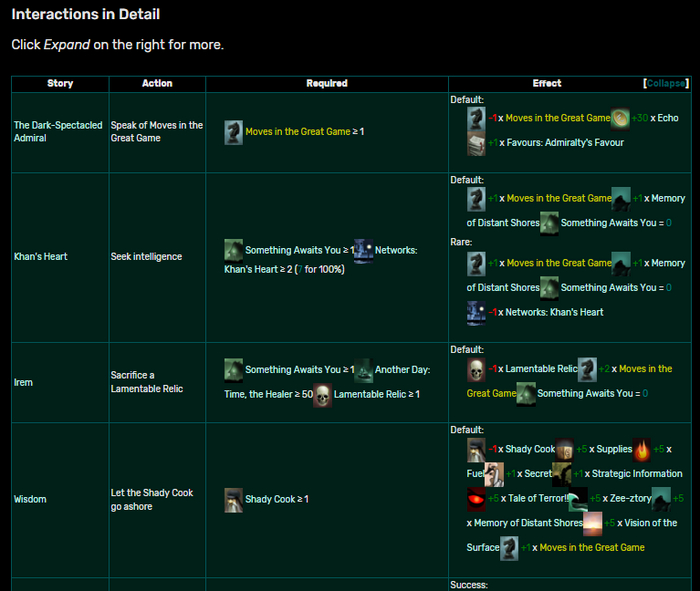700x591 pixels.
Task: Click the Vision of the Surface sunset icon
Action: point(592,524)
